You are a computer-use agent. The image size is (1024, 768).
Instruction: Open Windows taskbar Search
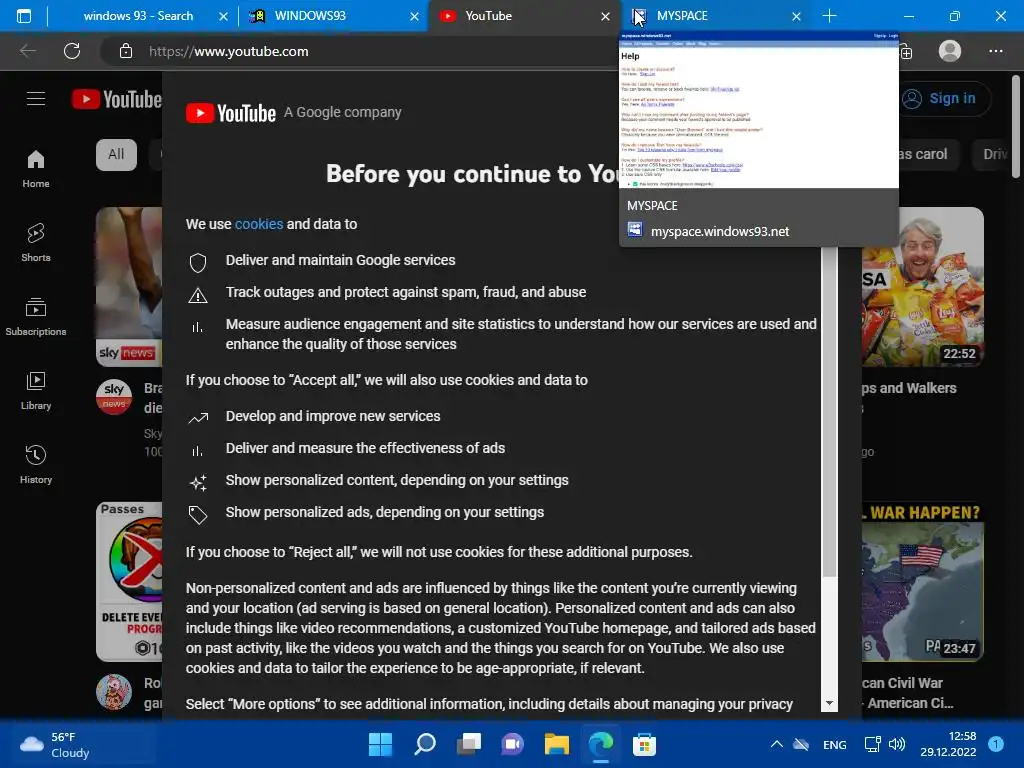click(x=424, y=744)
